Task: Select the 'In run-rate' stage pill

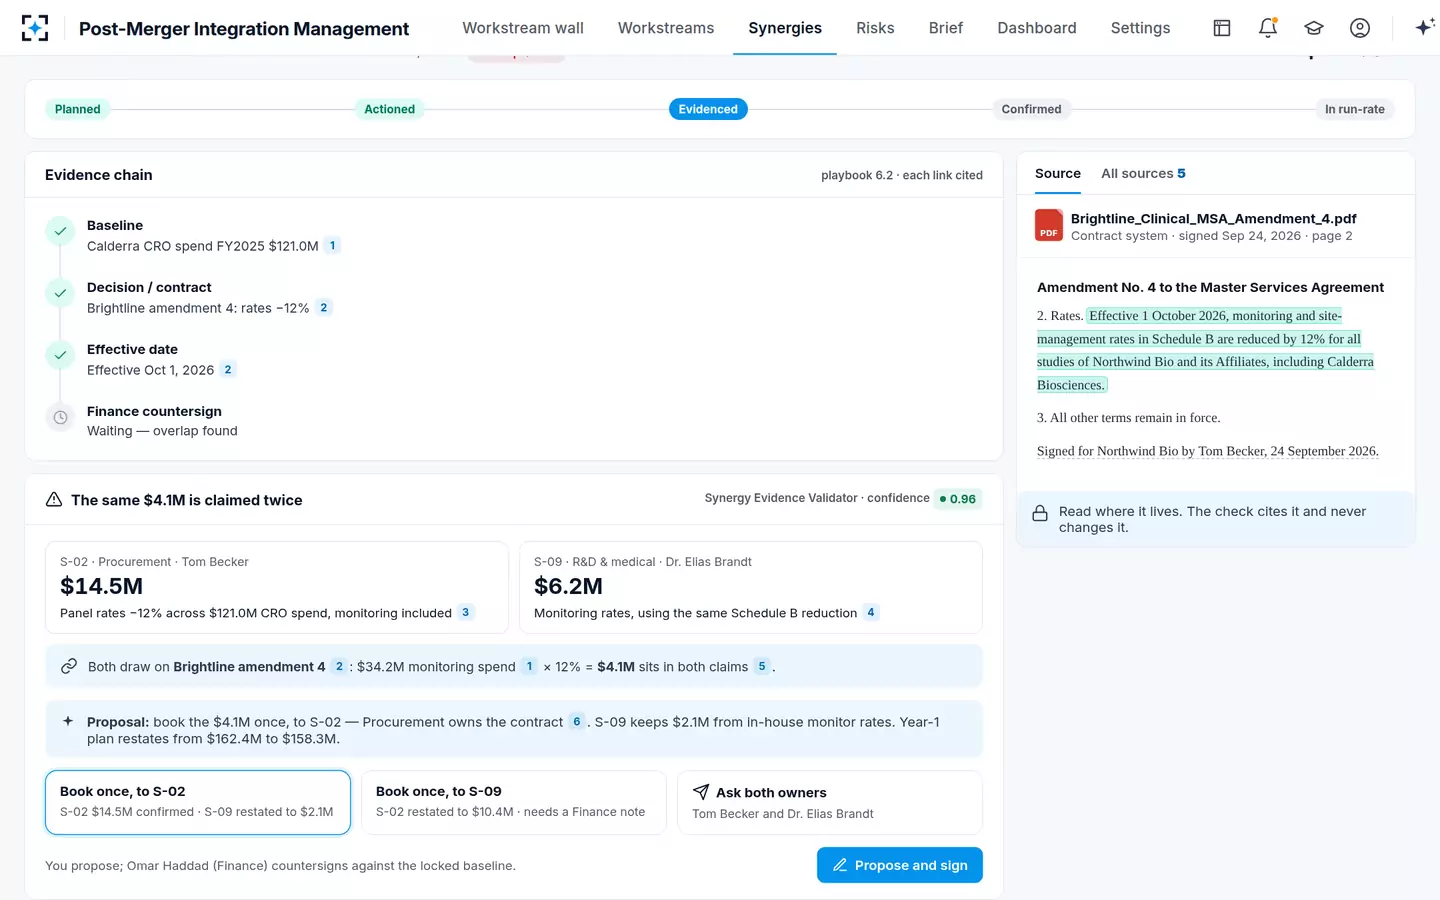Action: [1355, 109]
